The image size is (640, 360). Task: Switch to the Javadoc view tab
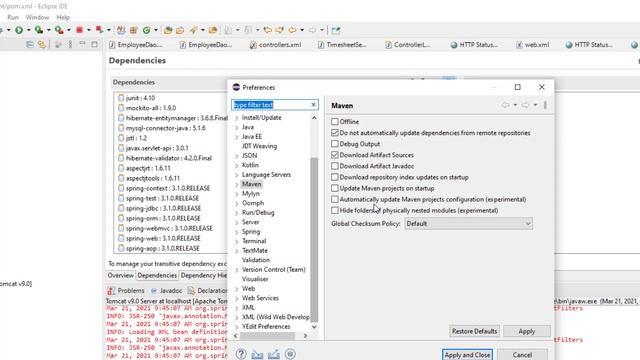coord(167,291)
